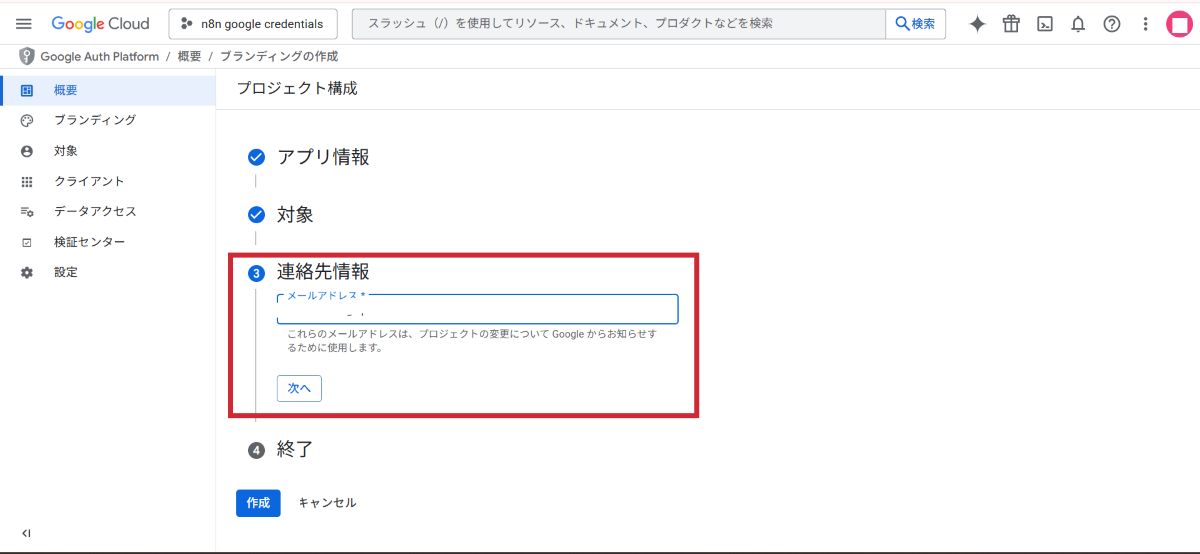The image size is (1200, 554).
Task: Activate Cloud Shell terminal icon
Action: [1044, 24]
